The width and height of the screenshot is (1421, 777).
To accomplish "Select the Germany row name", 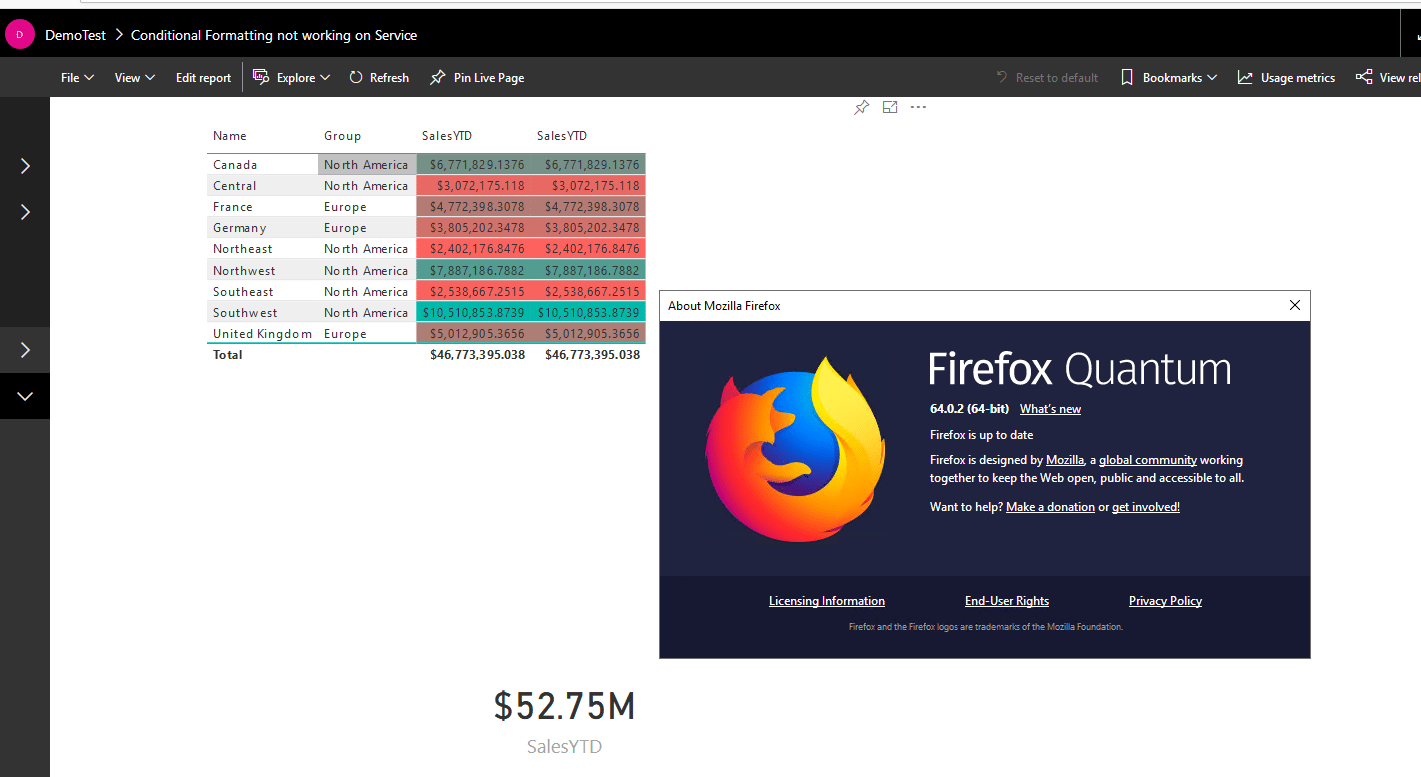I will pyautogui.click(x=240, y=228).
